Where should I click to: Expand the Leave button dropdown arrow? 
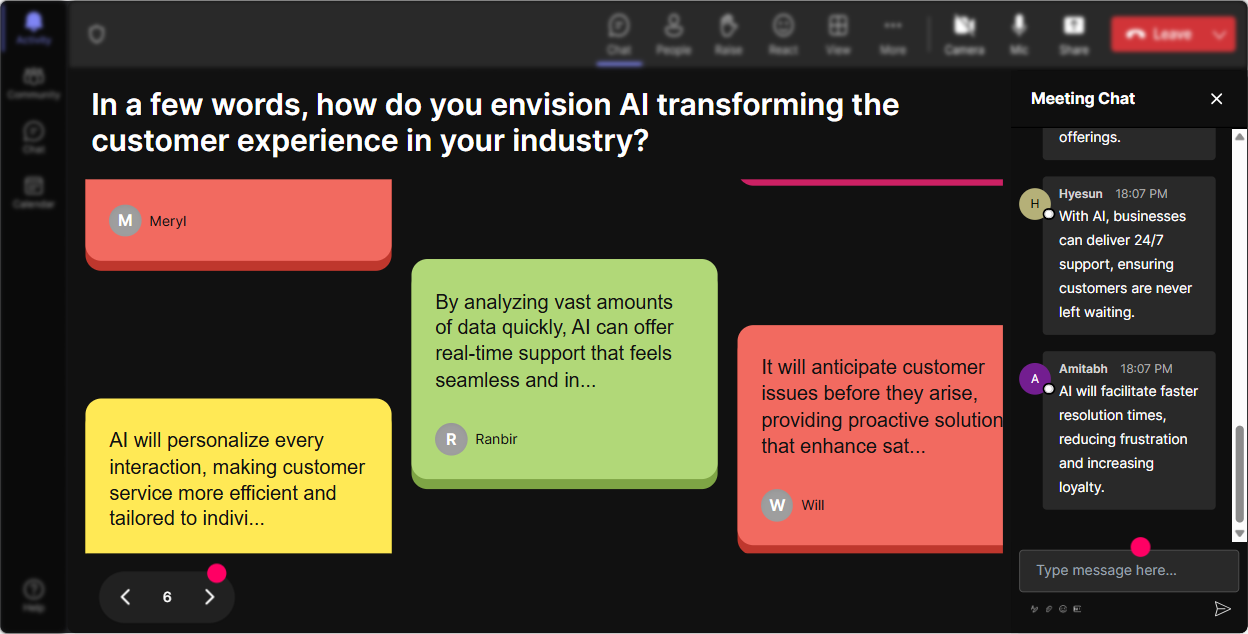pyautogui.click(x=1220, y=34)
